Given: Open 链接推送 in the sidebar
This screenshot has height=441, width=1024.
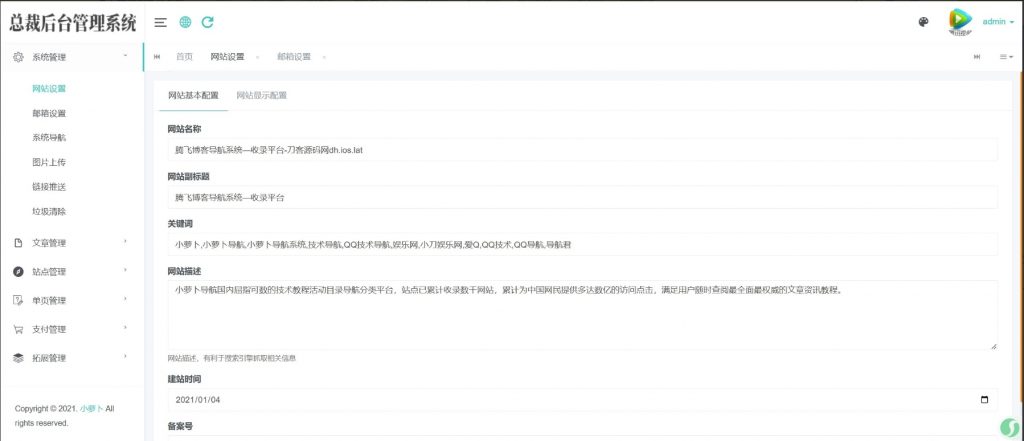Looking at the screenshot, I should tap(49, 187).
